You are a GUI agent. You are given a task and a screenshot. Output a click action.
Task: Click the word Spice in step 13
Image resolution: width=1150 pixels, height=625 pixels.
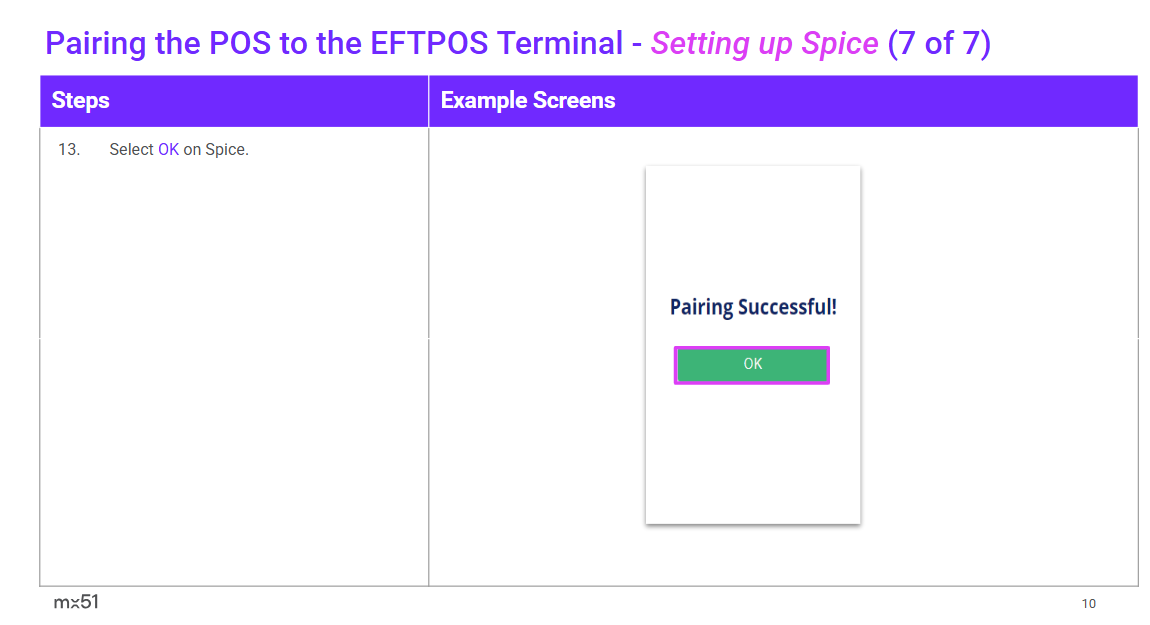click(x=226, y=150)
